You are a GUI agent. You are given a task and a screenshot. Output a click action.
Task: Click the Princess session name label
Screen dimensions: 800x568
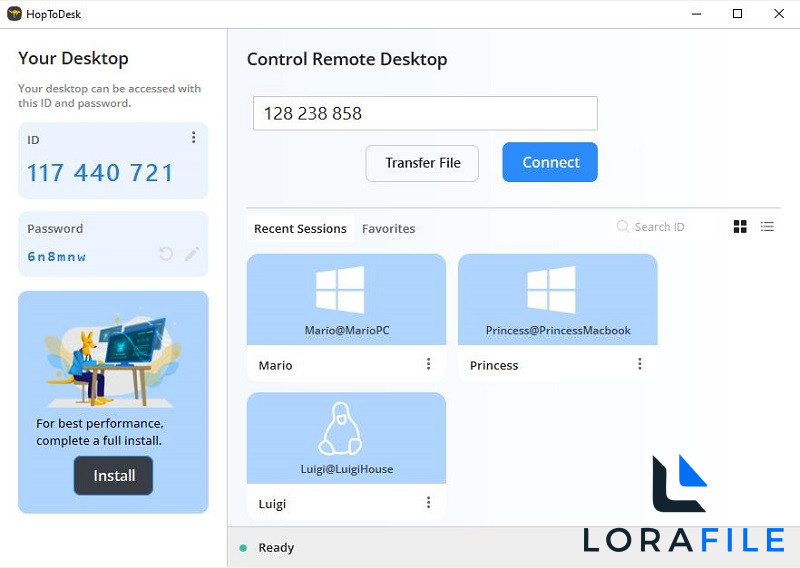[x=494, y=365]
